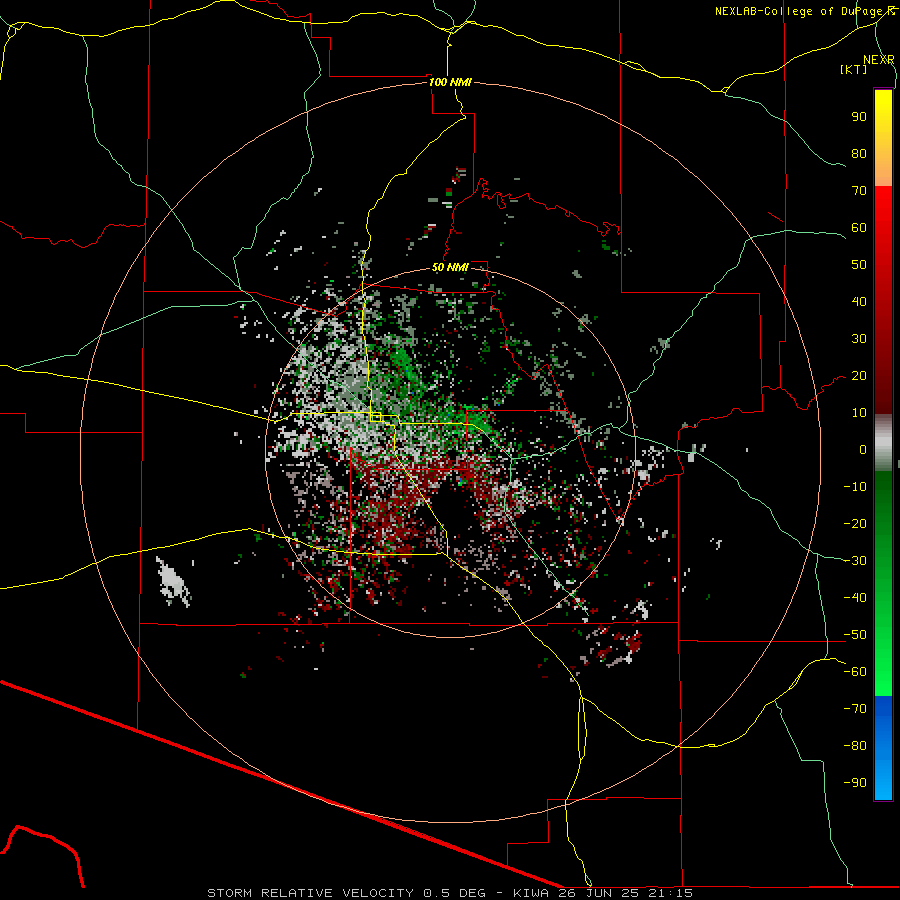The image size is (900, 900).
Task: Click the Storm Relative Velocity caption text
Action: tap(450, 893)
